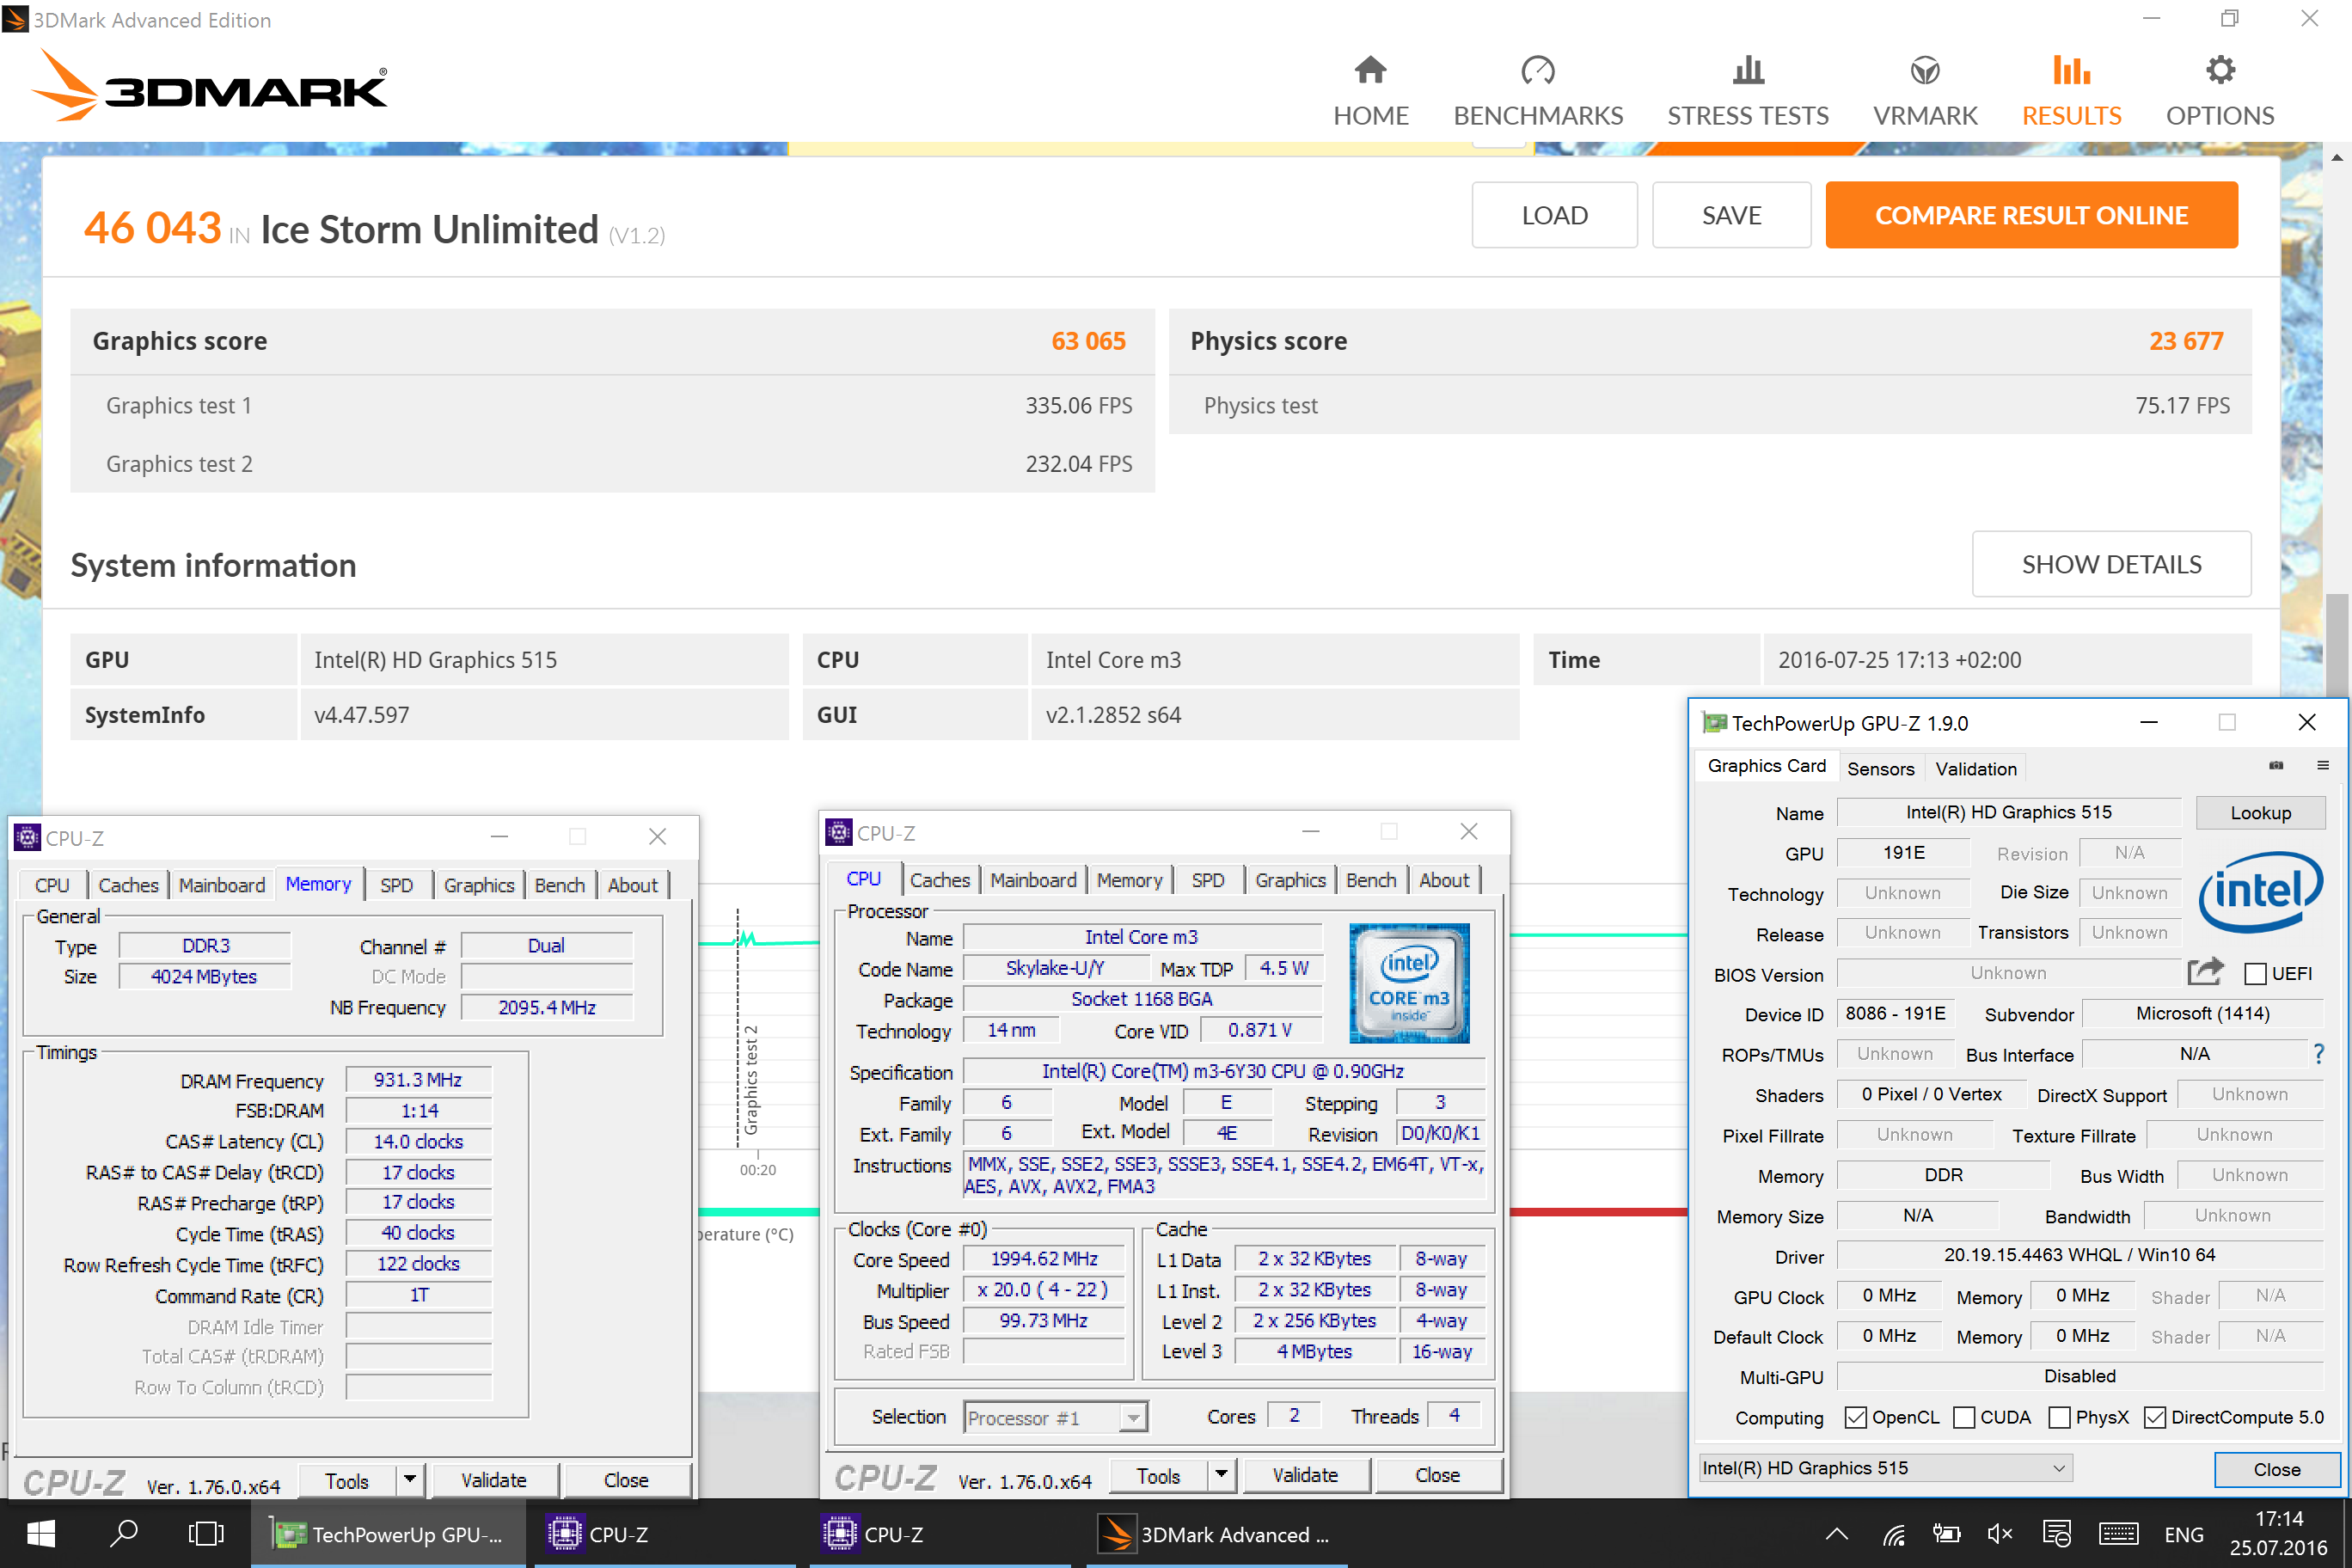Viewport: 2352px width, 1568px height.
Task: Open Windows Start menu
Action: click(x=41, y=1534)
